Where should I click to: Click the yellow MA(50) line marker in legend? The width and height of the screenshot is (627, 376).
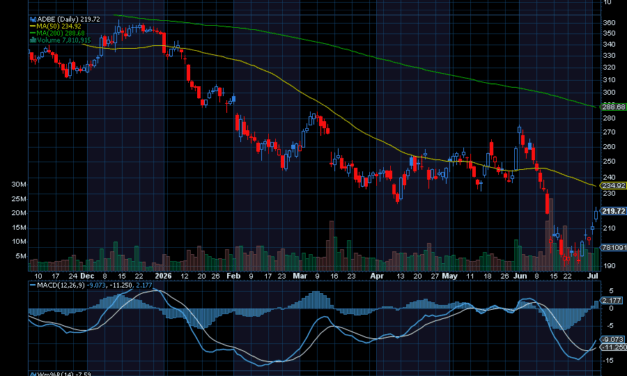pos(33,26)
